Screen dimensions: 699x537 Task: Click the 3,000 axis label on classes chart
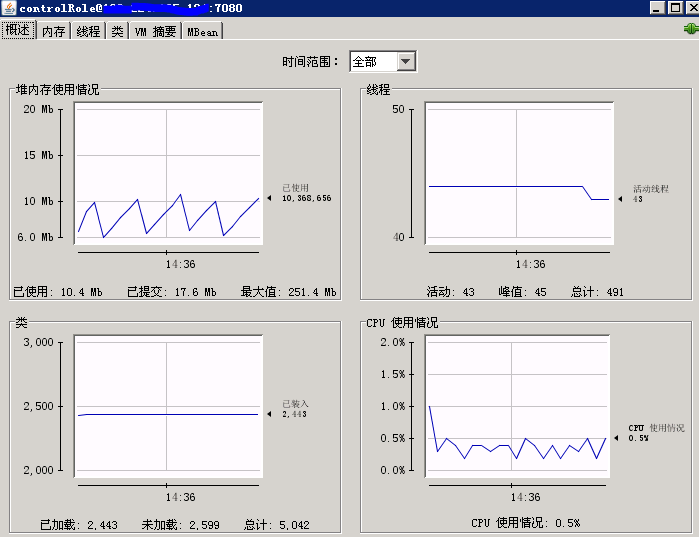(38, 342)
